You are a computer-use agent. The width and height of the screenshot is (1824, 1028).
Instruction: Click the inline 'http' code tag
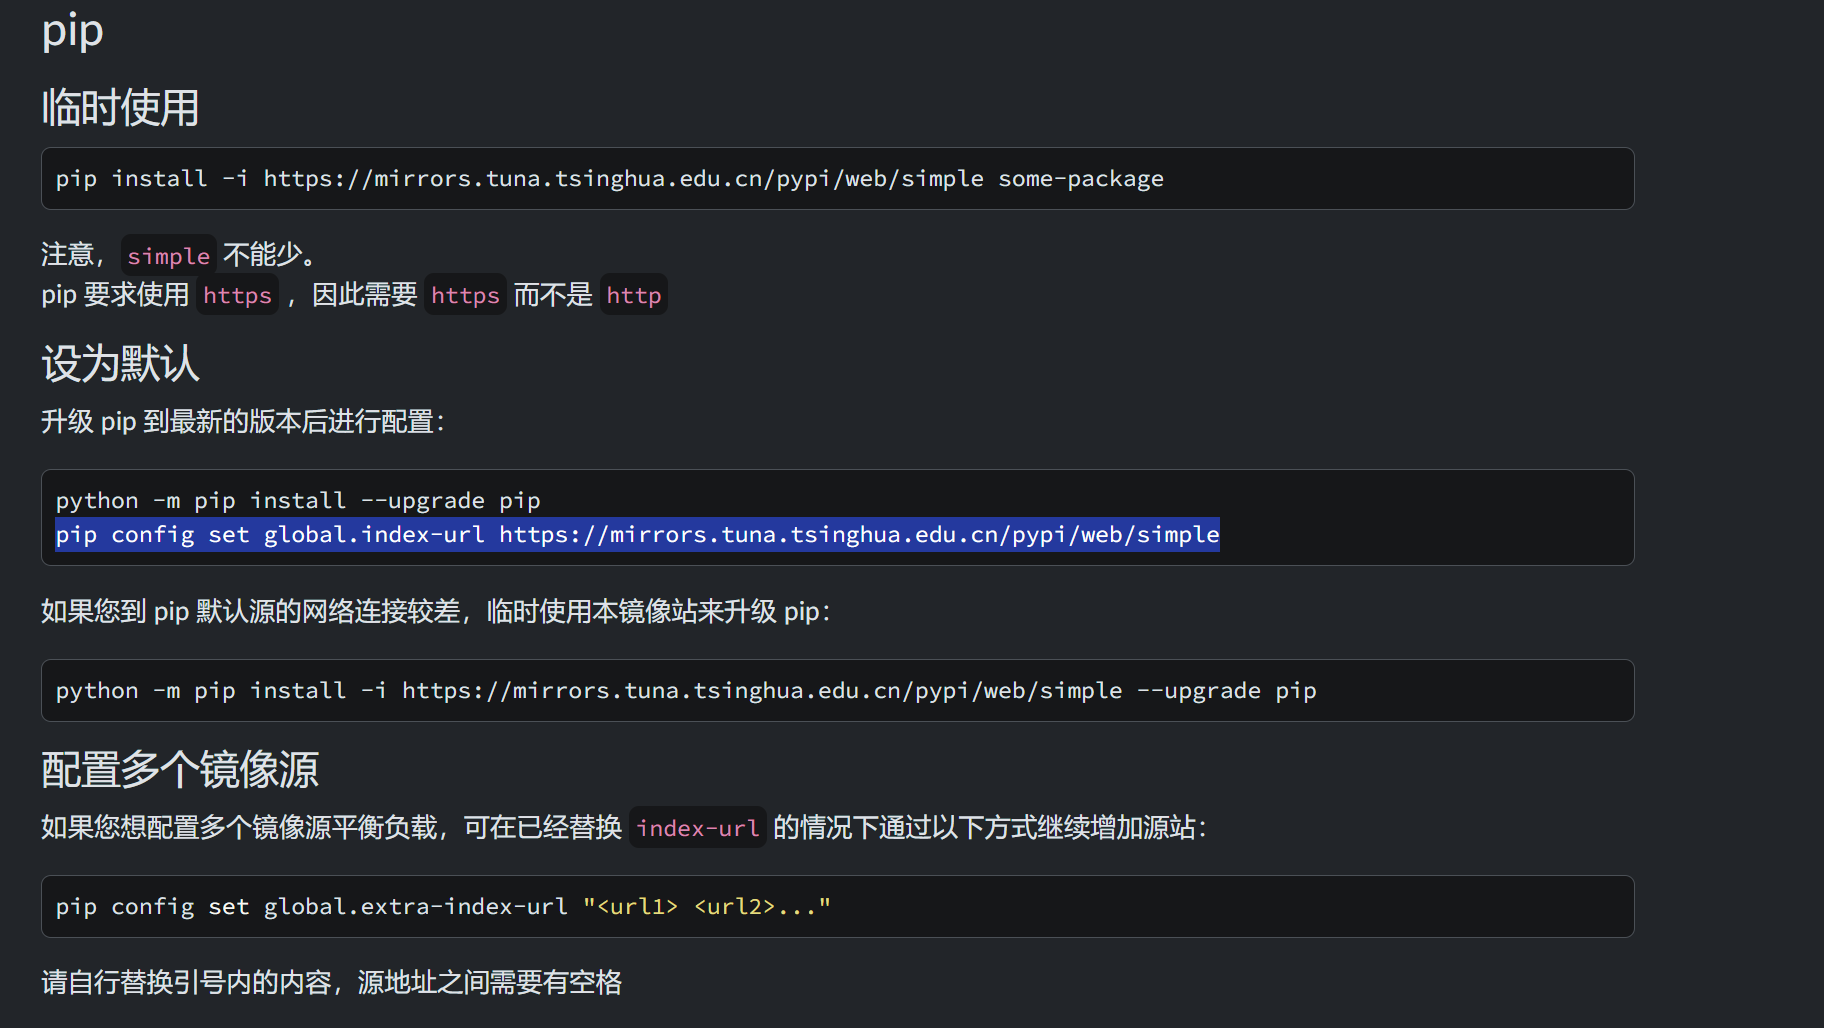point(633,295)
